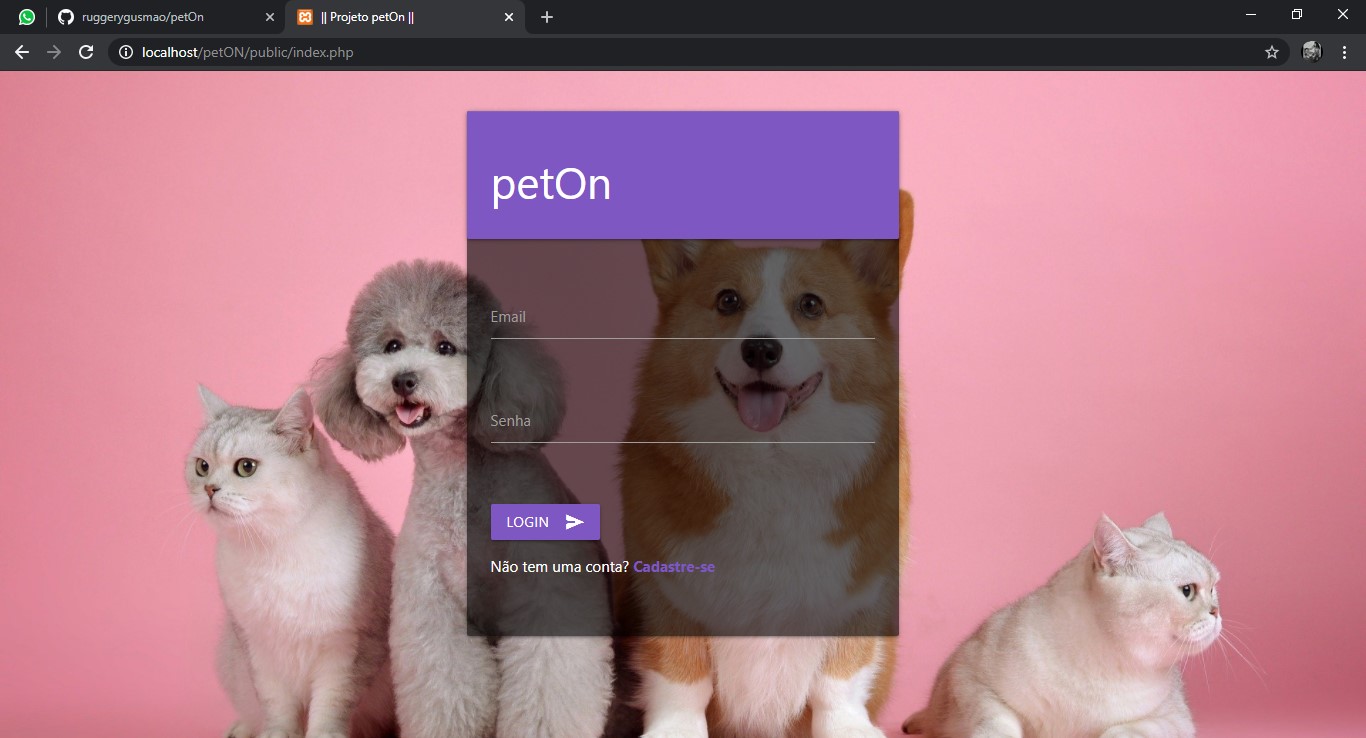Minimize the browser window

point(1251,14)
